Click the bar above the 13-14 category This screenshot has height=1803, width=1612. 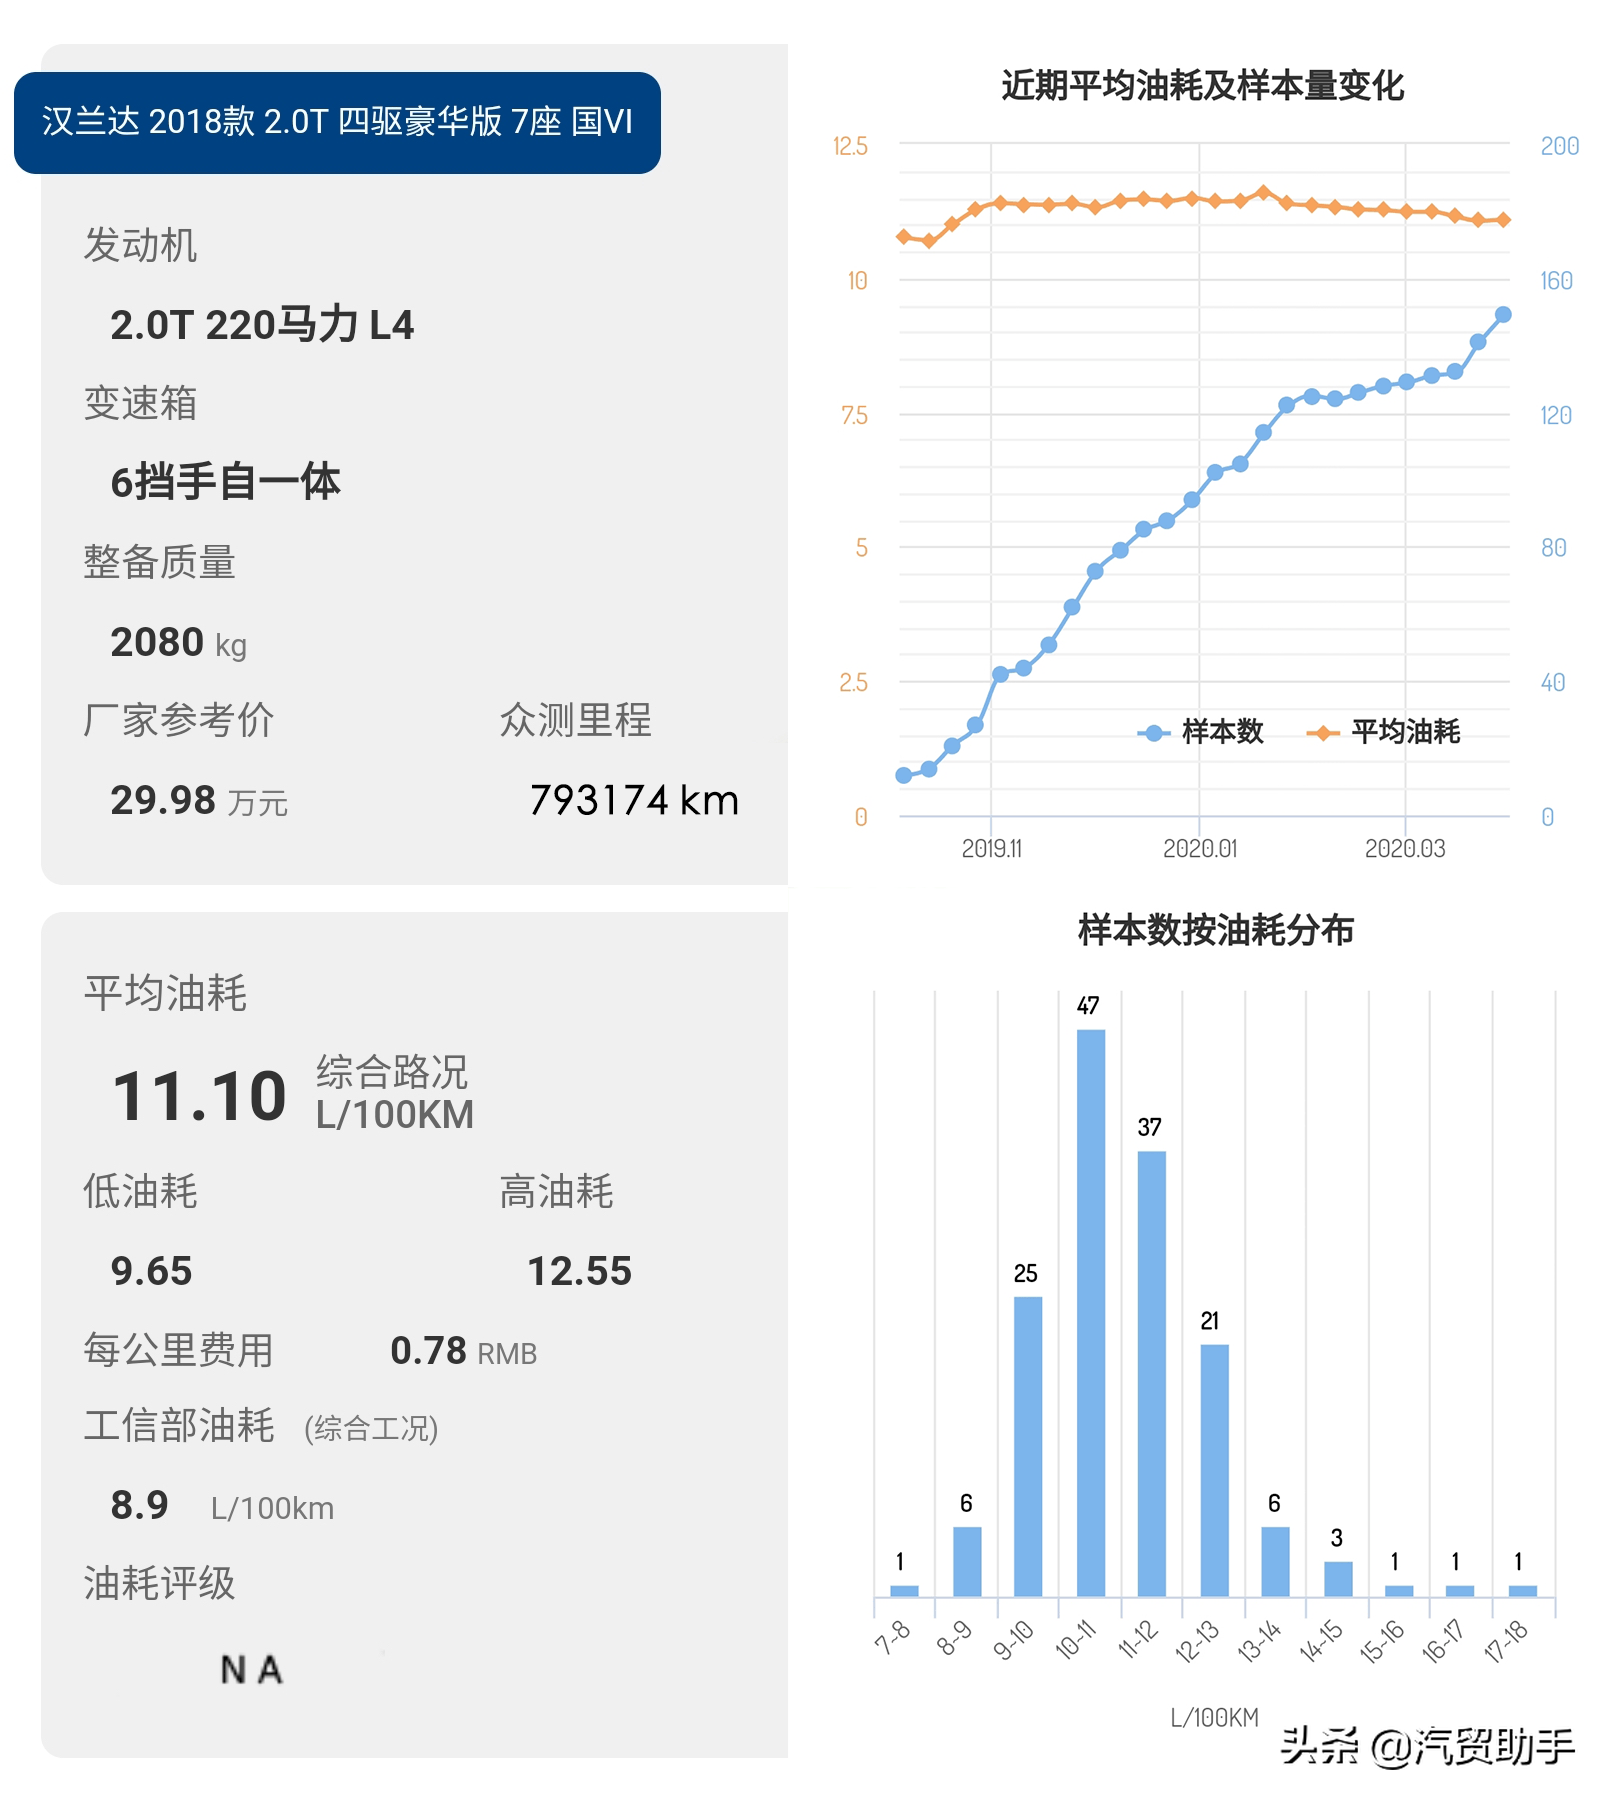tap(1275, 1561)
